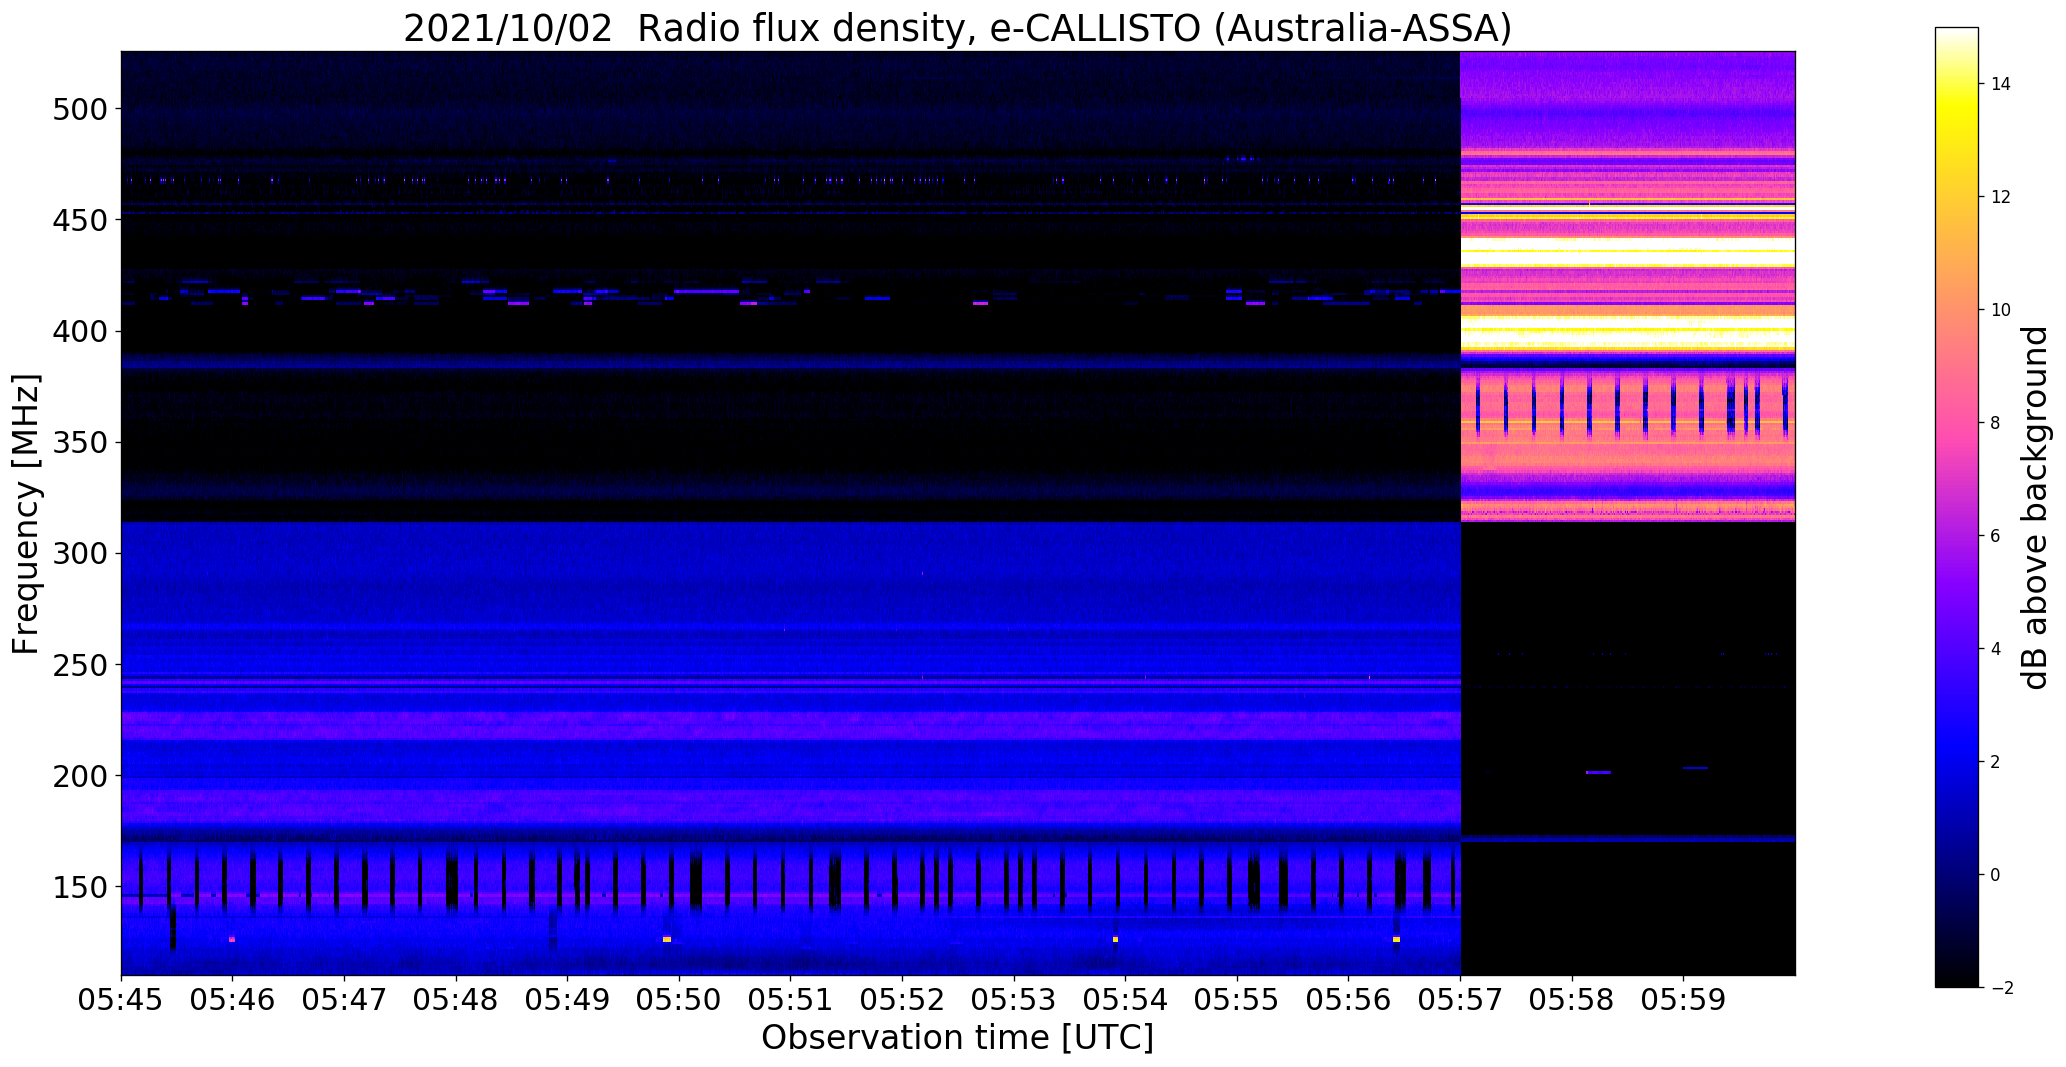Click the colorbar tick label 2

point(1996,762)
